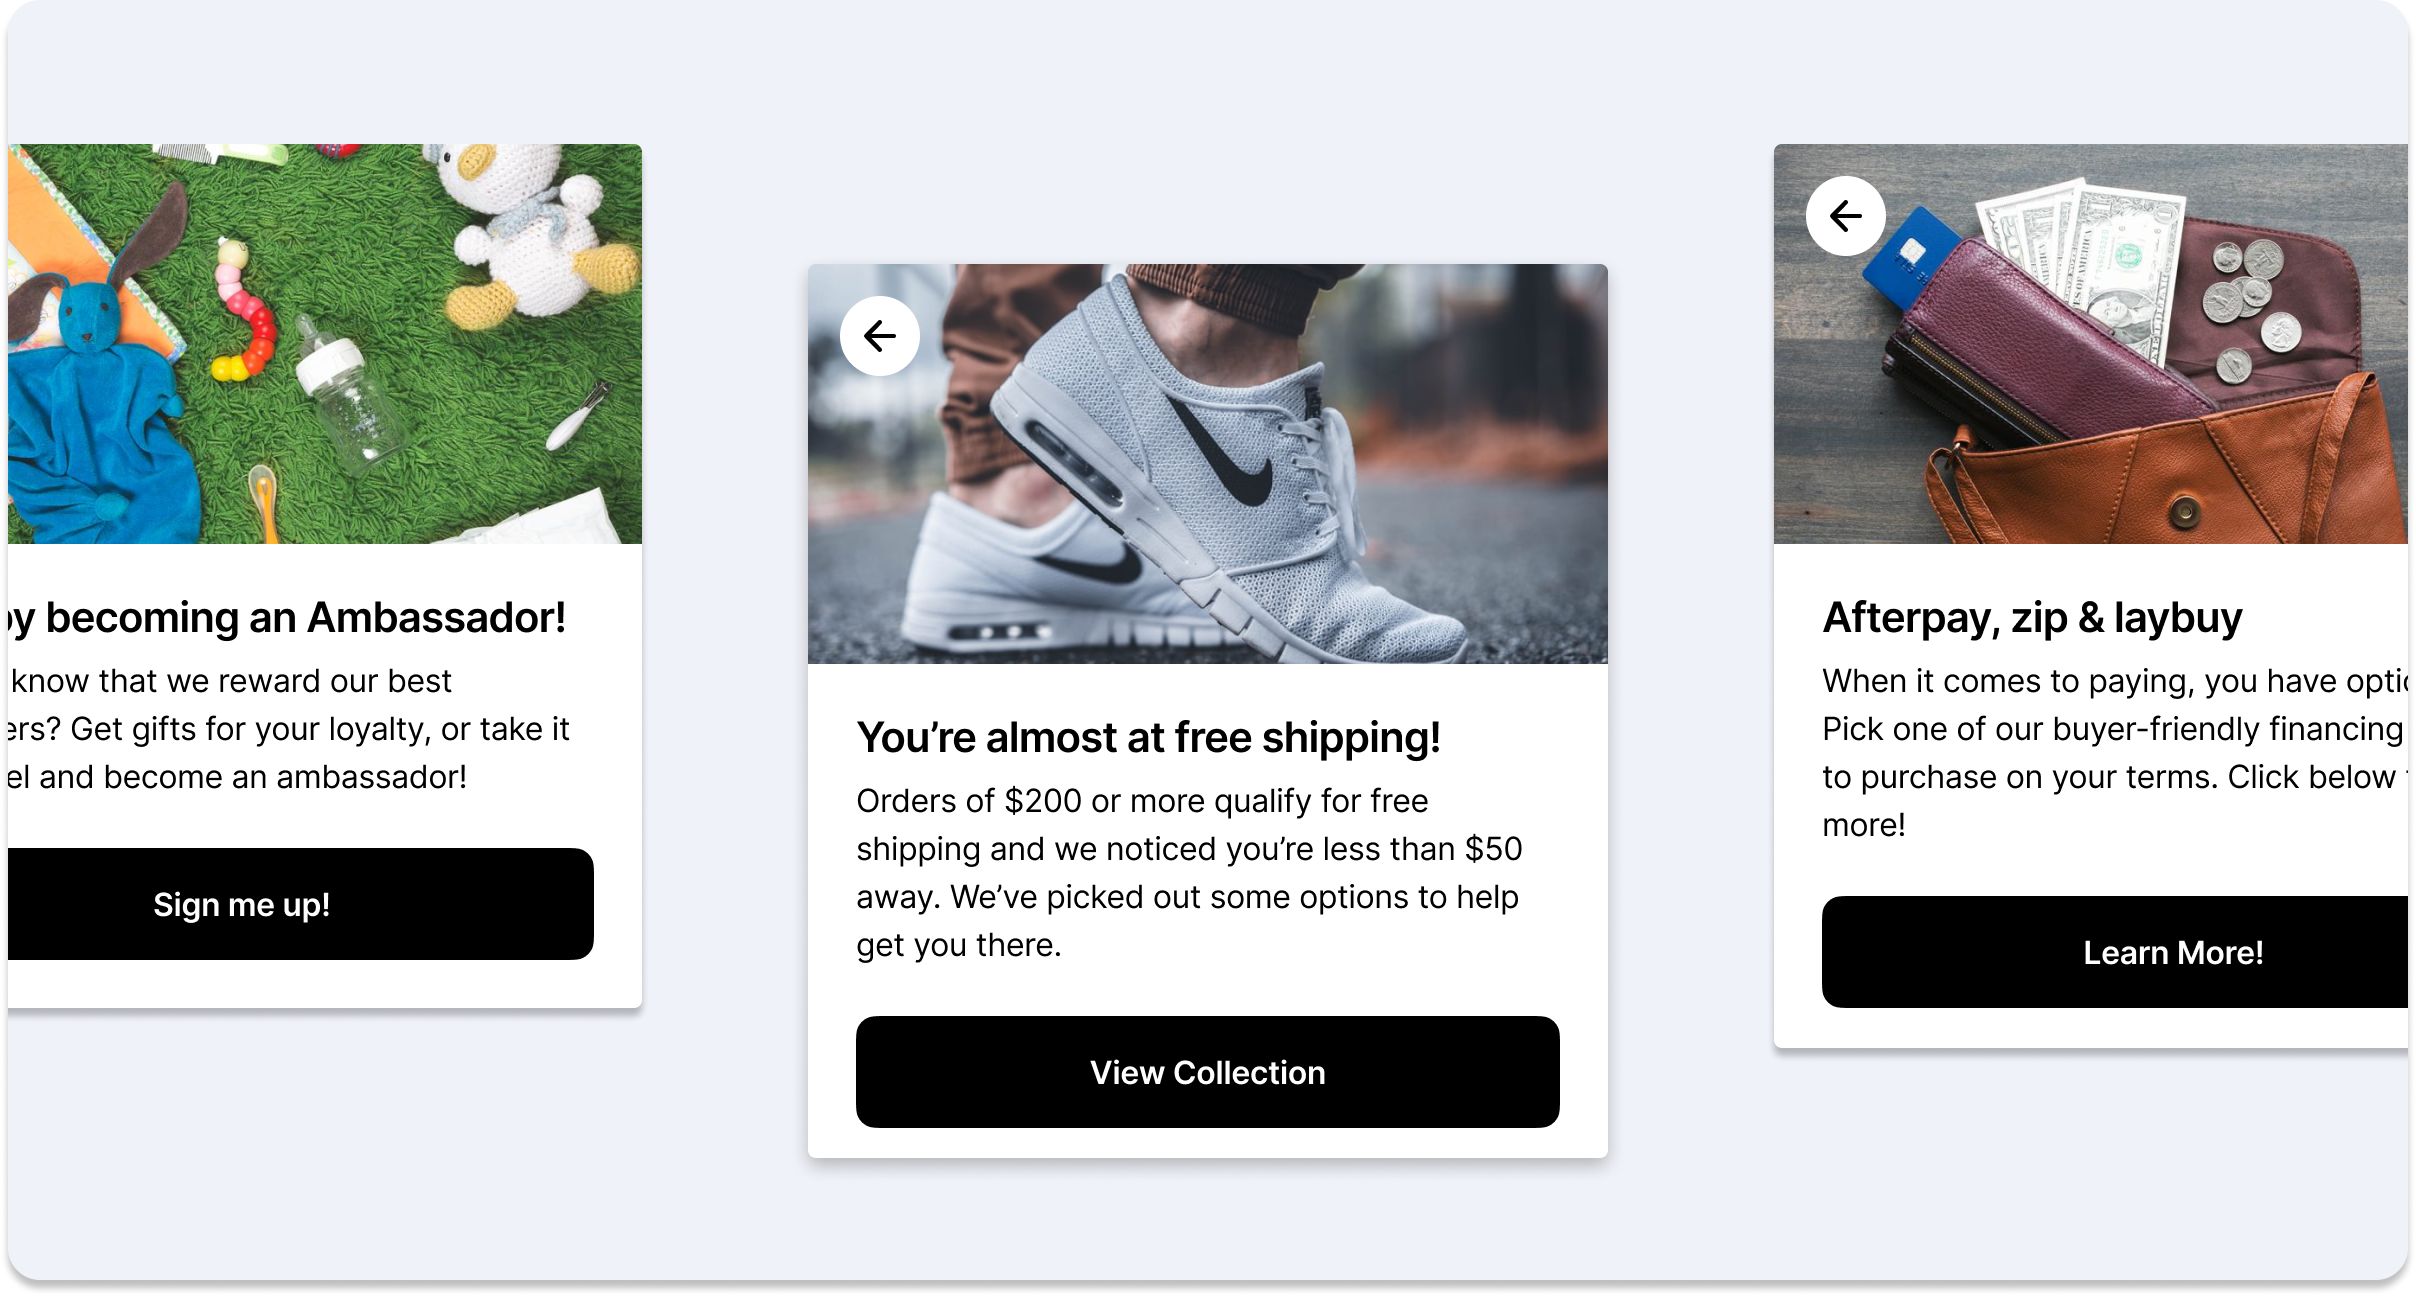Click the buyer-friendly financing description text
Viewport: 2416px width, 1296px height.
click(2115, 752)
